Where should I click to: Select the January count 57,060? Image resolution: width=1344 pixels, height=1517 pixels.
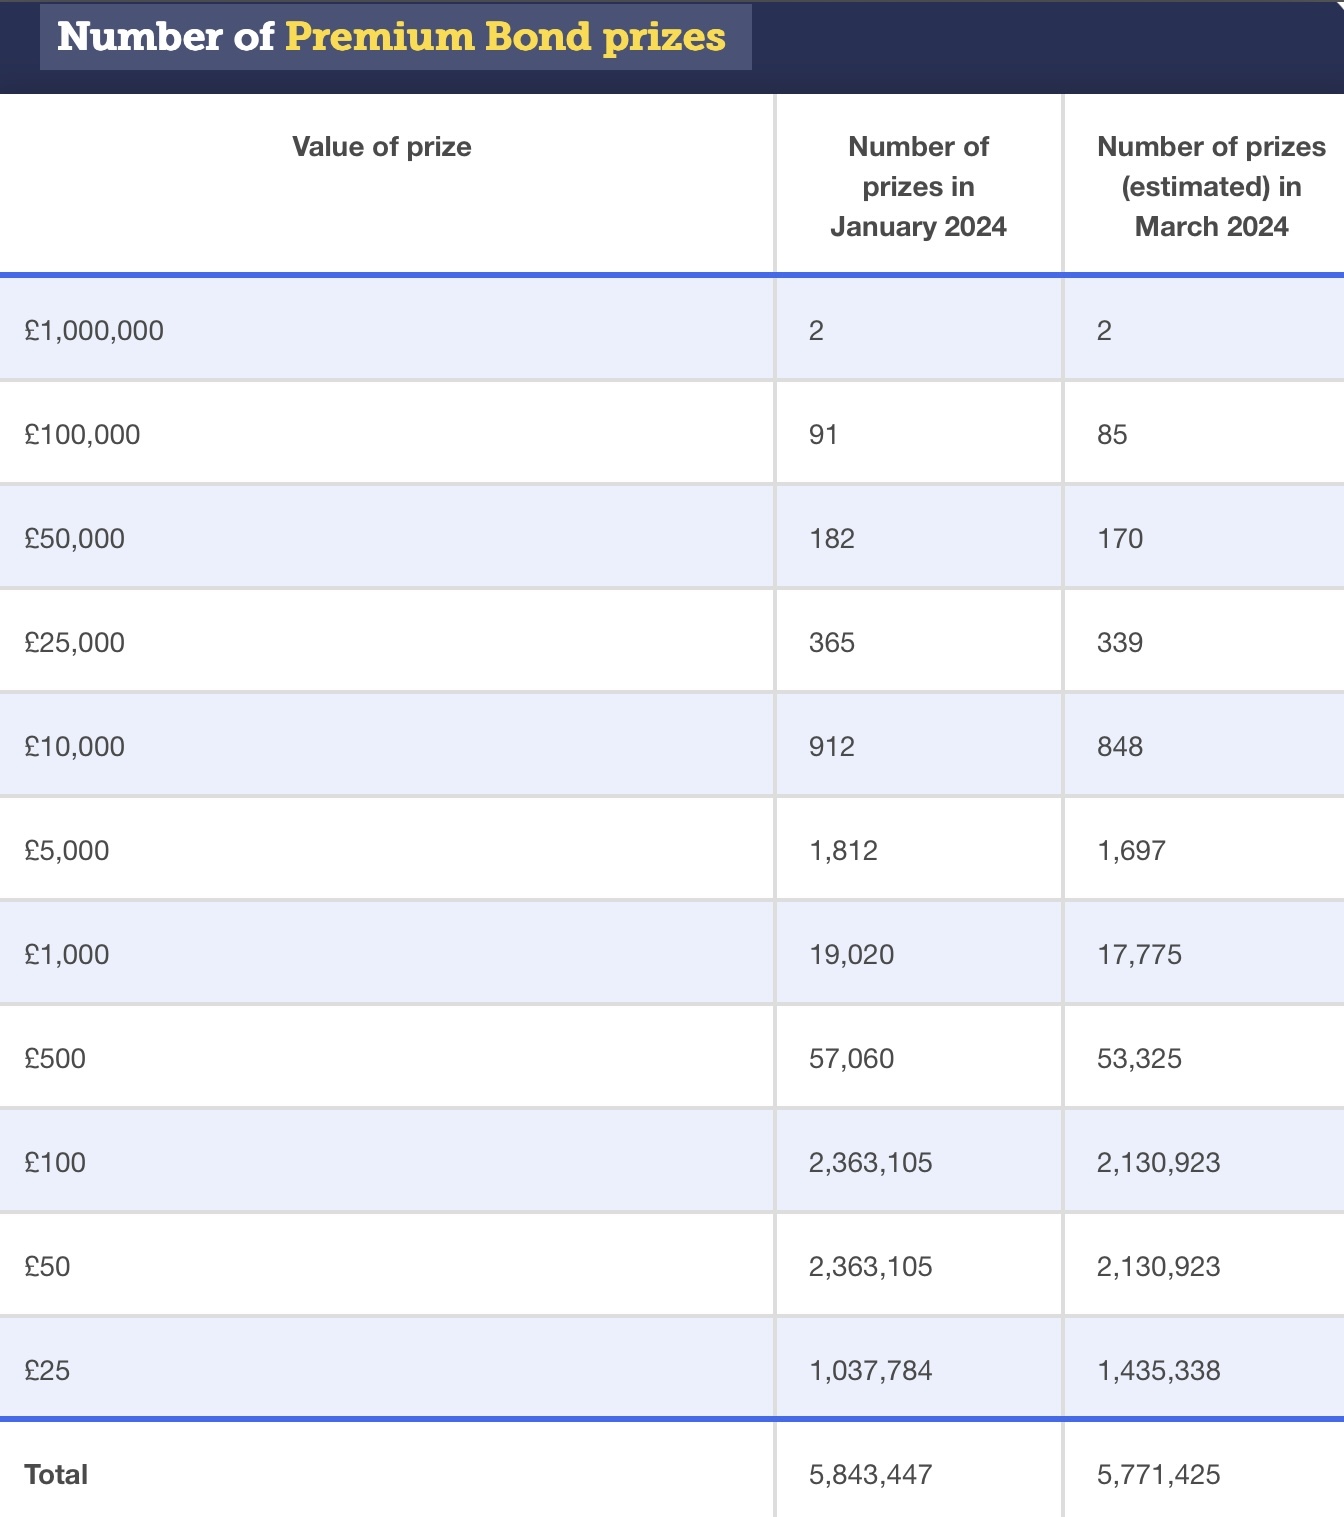pyautogui.click(x=851, y=1059)
